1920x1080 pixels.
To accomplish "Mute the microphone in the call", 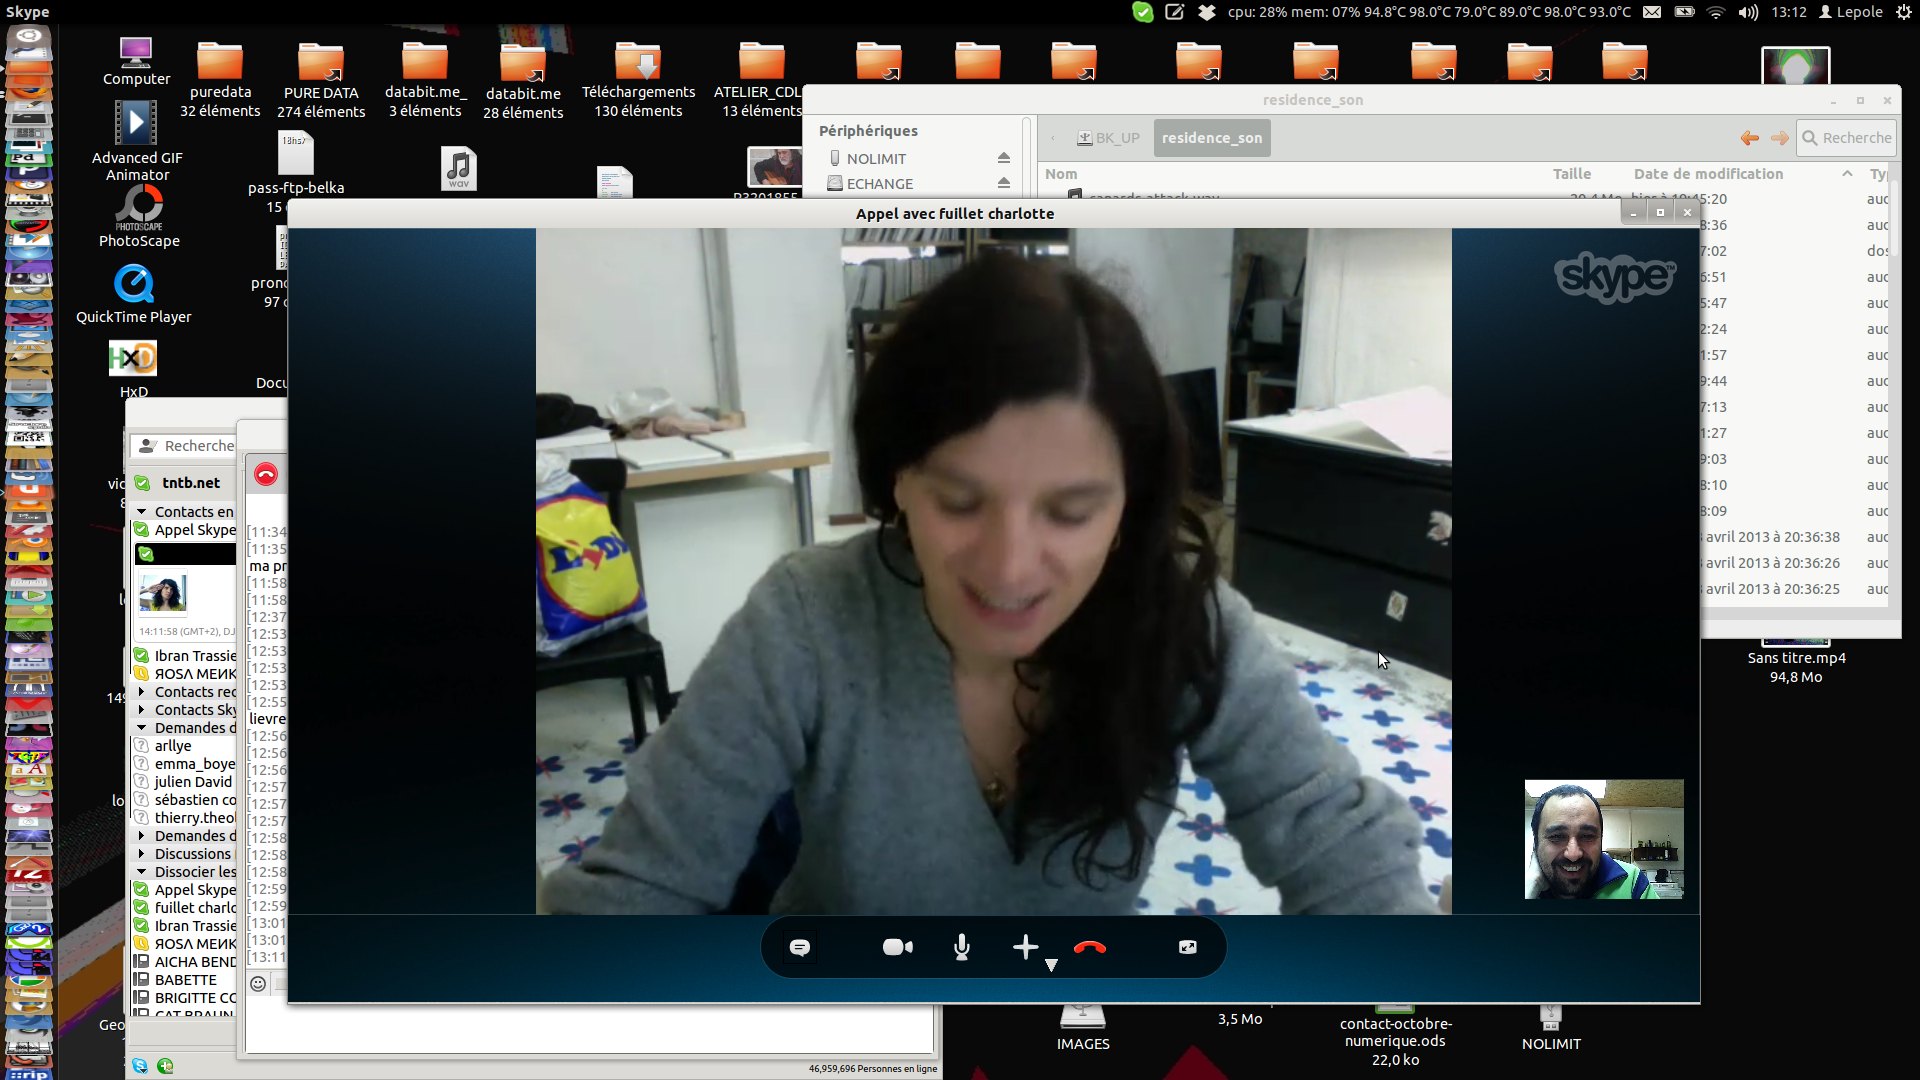I will click(x=961, y=947).
